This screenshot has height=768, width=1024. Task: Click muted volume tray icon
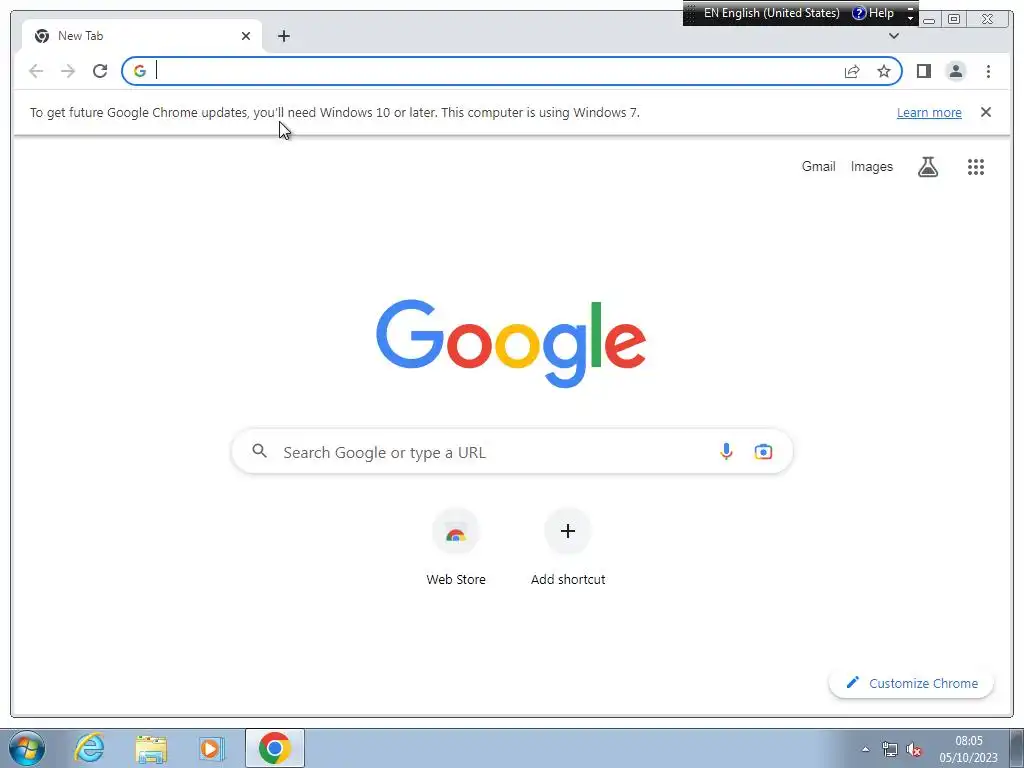point(914,749)
